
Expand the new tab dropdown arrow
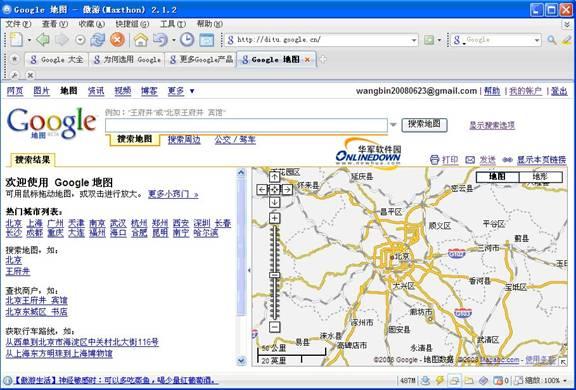[29, 40]
